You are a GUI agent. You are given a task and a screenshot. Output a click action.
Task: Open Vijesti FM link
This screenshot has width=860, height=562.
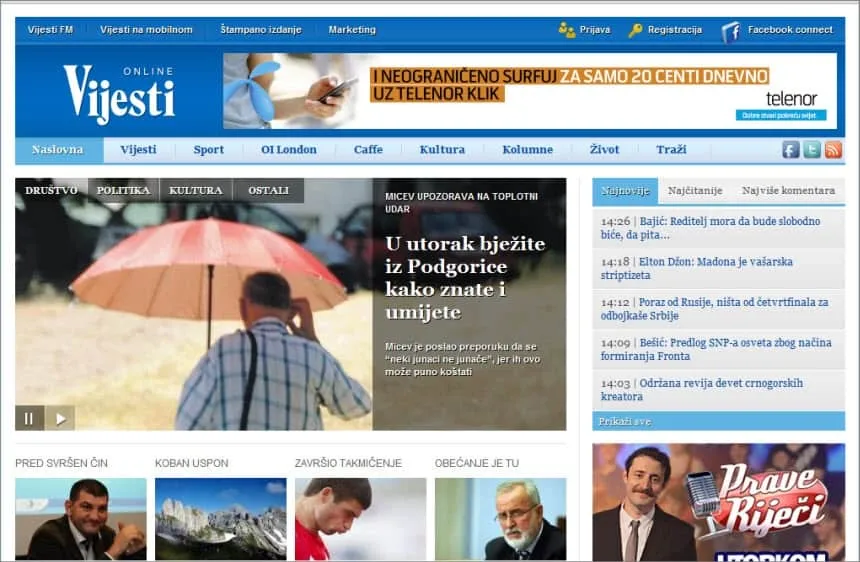[x=50, y=30]
